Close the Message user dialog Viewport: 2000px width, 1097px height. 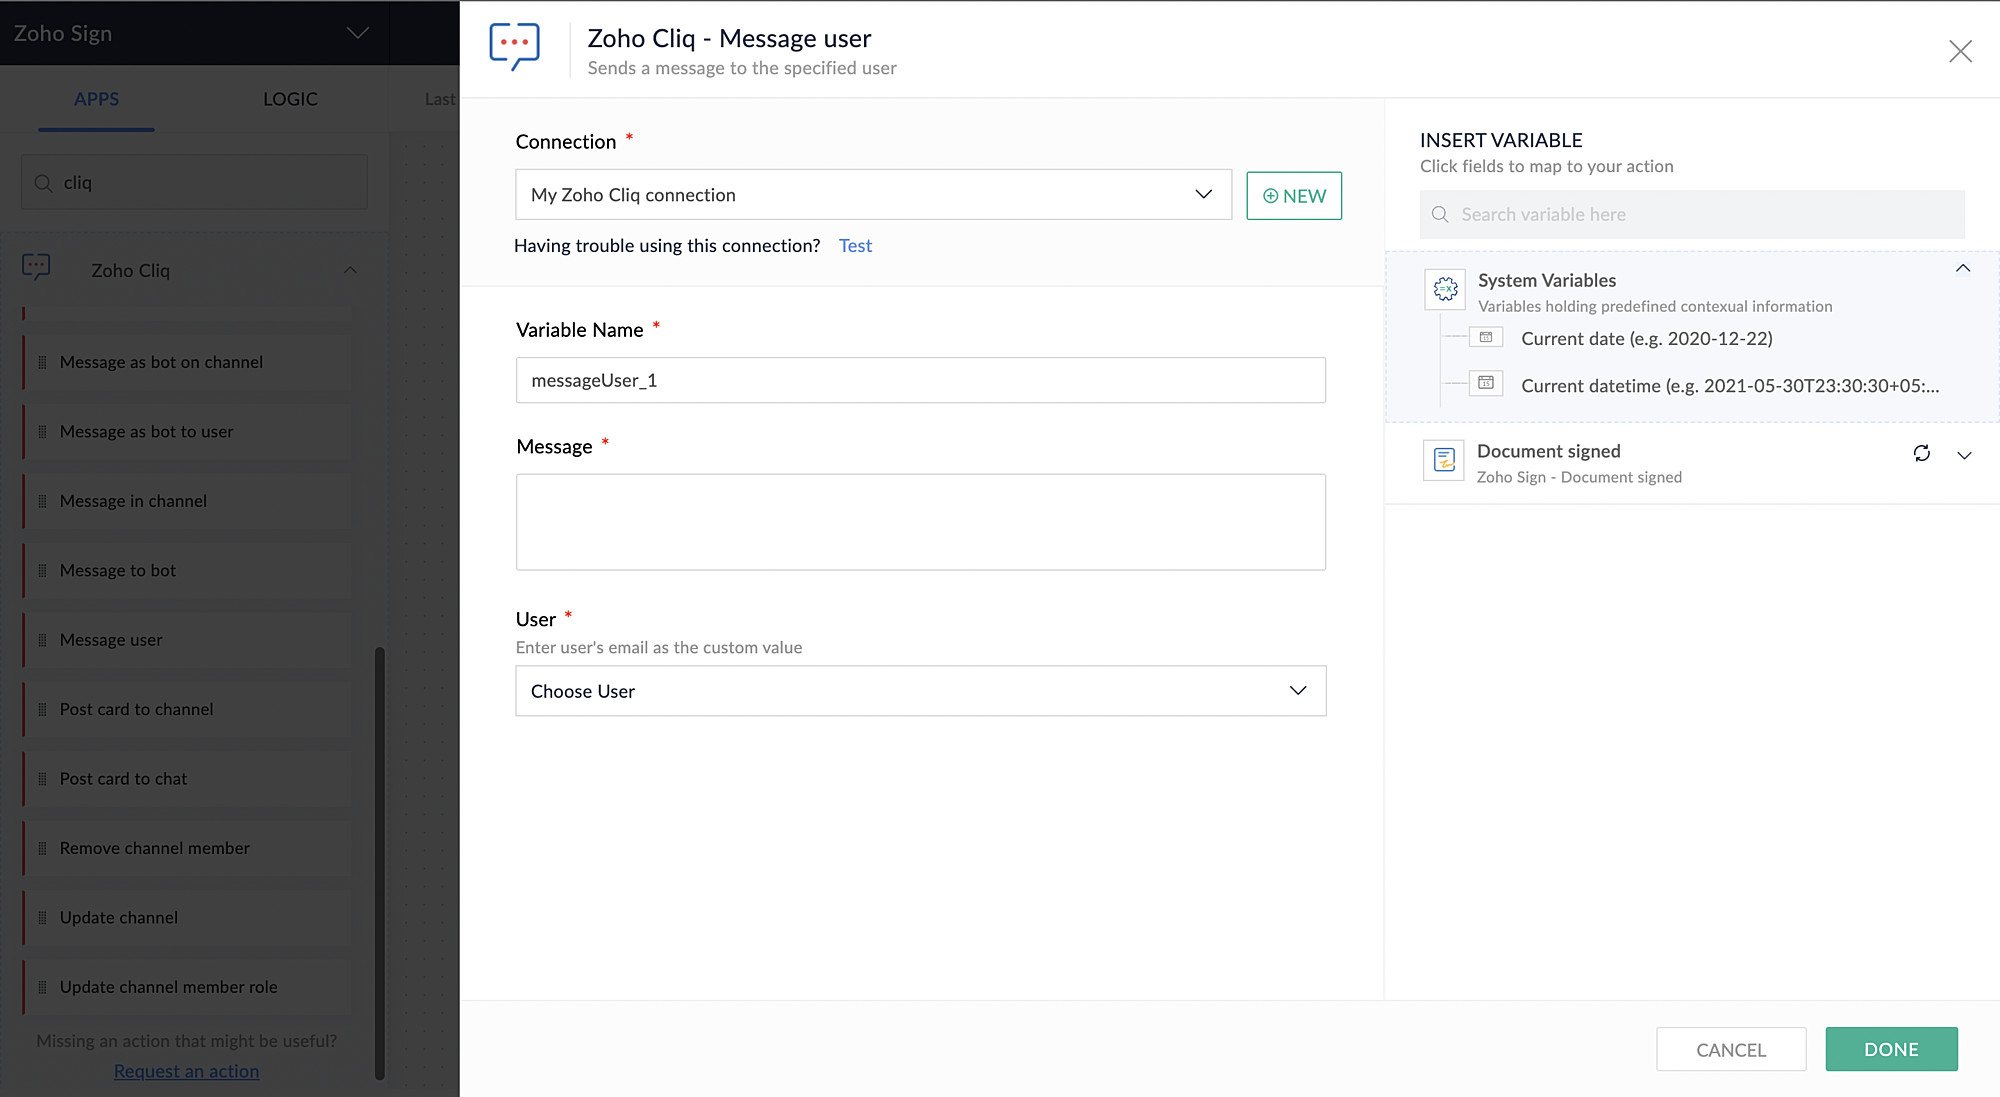click(x=1960, y=51)
